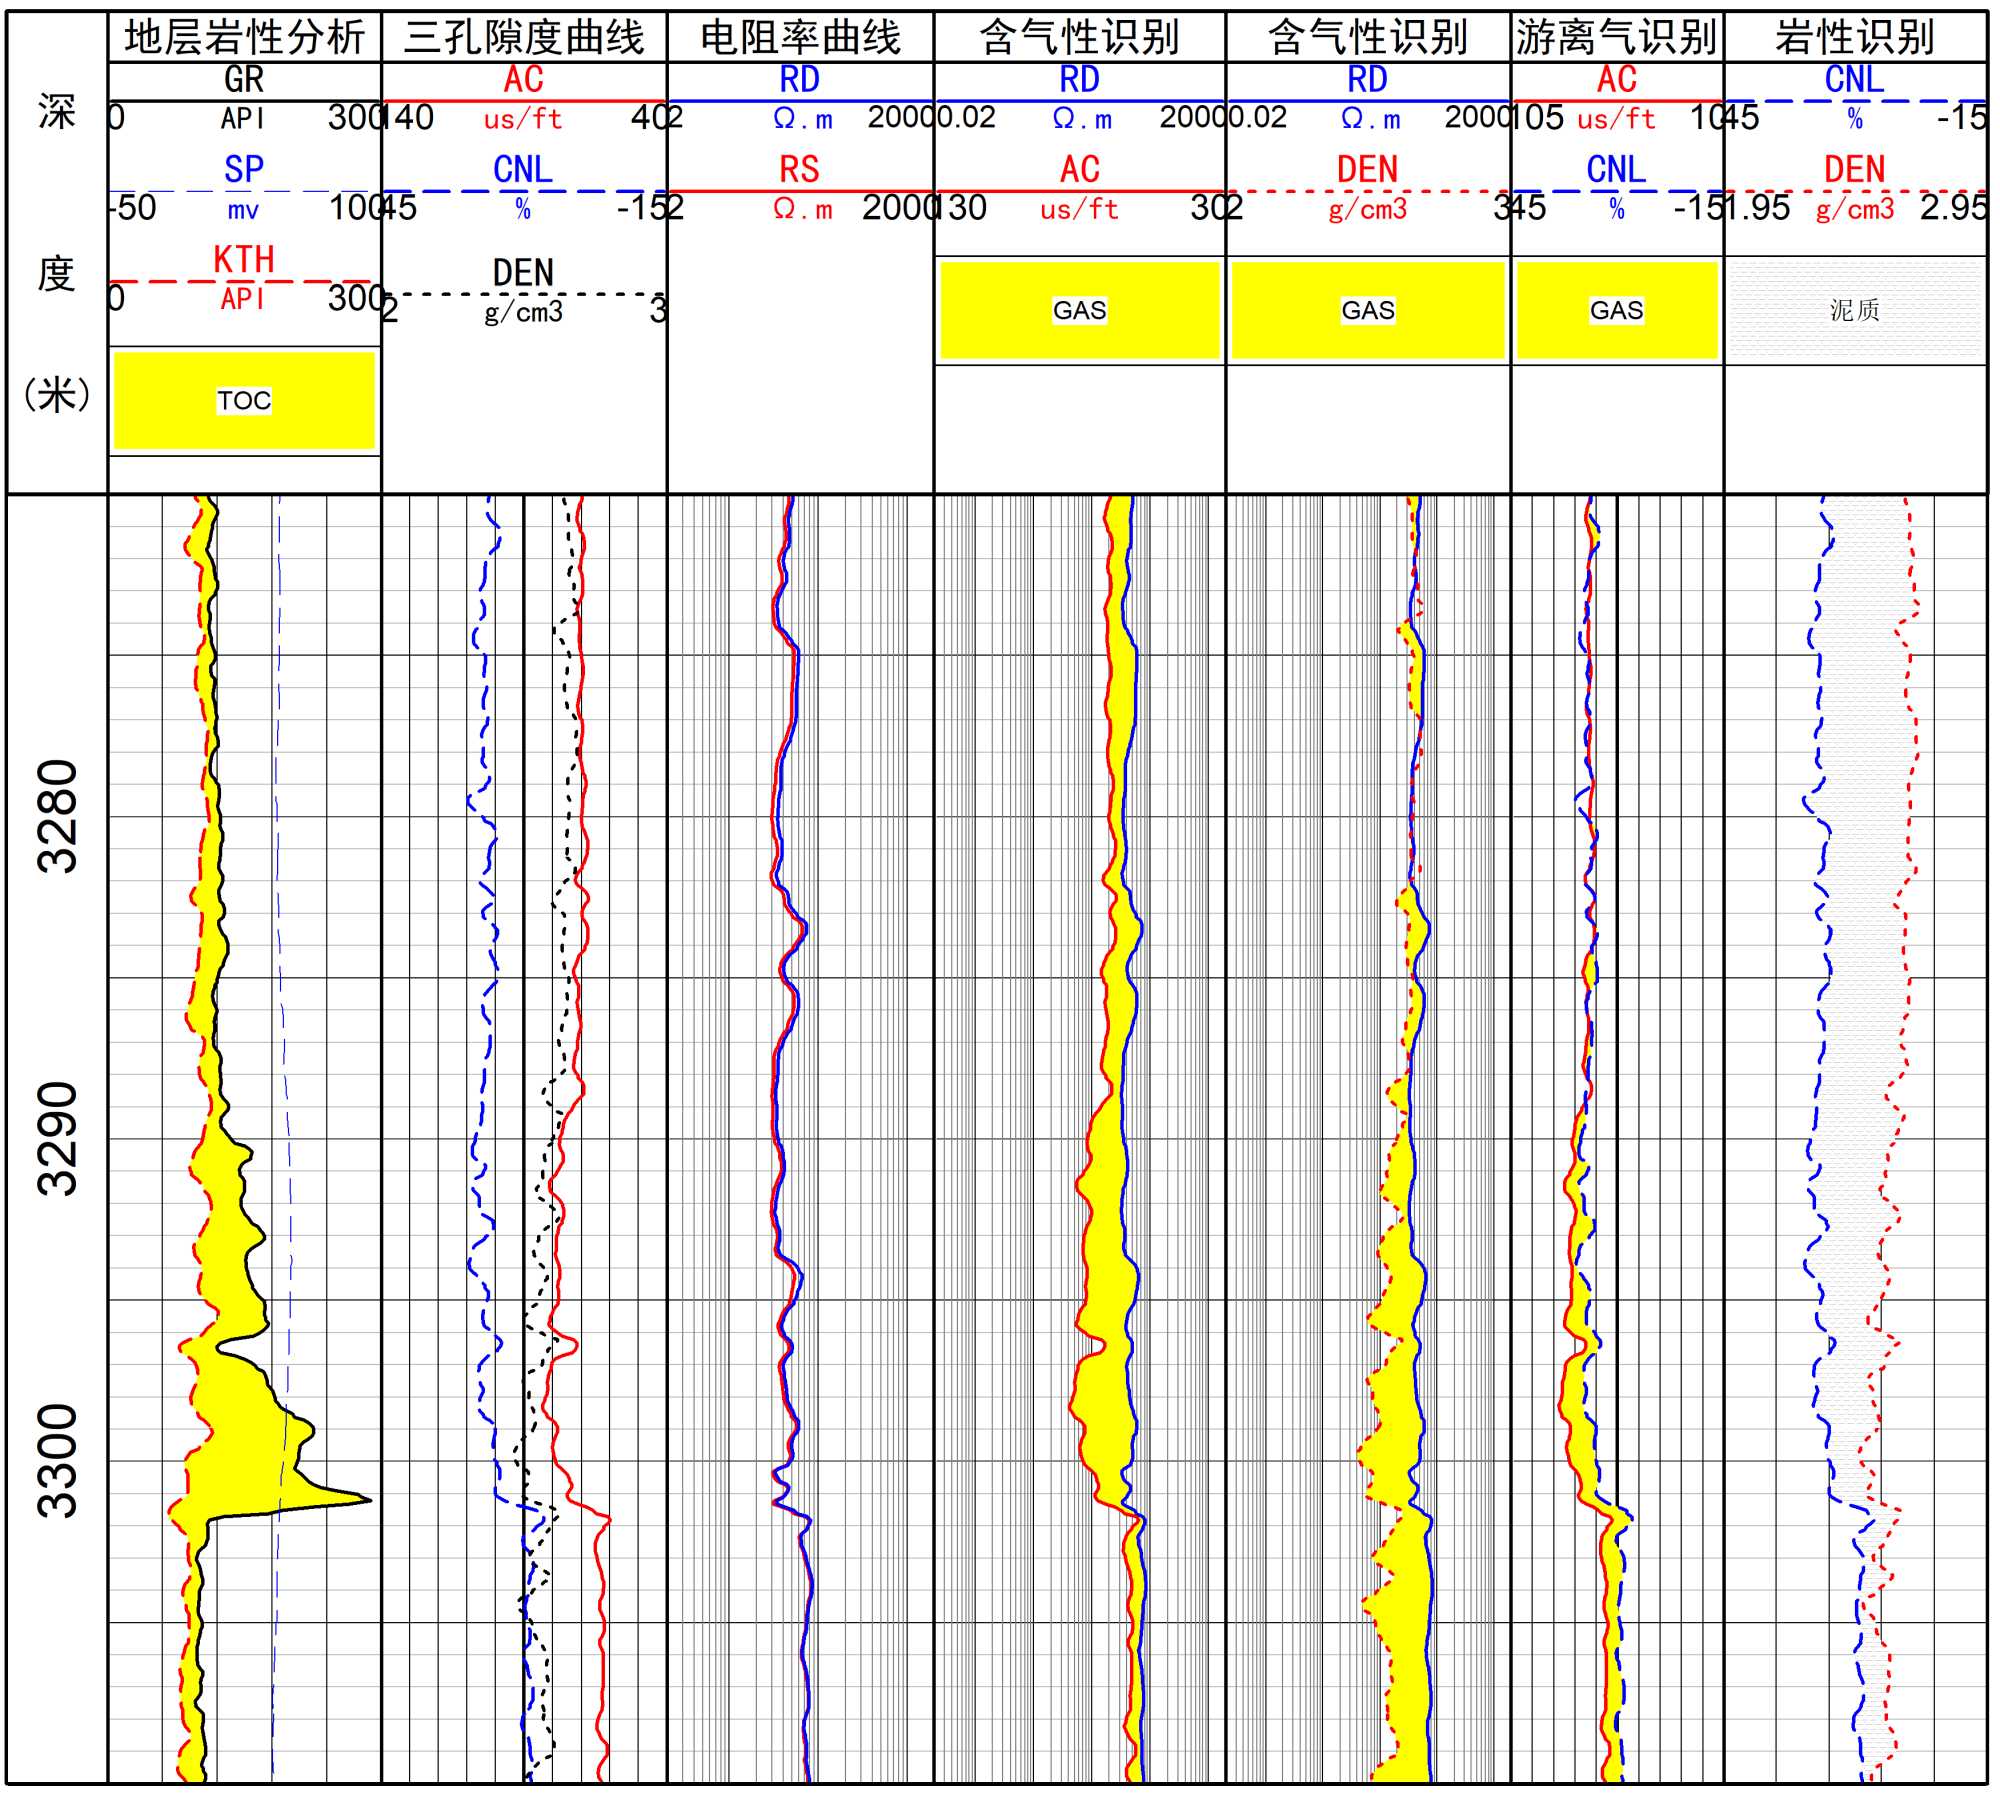The image size is (2000, 1806).
Task: Select the 地层岩性分析 track header
Action: click(244, 38)
